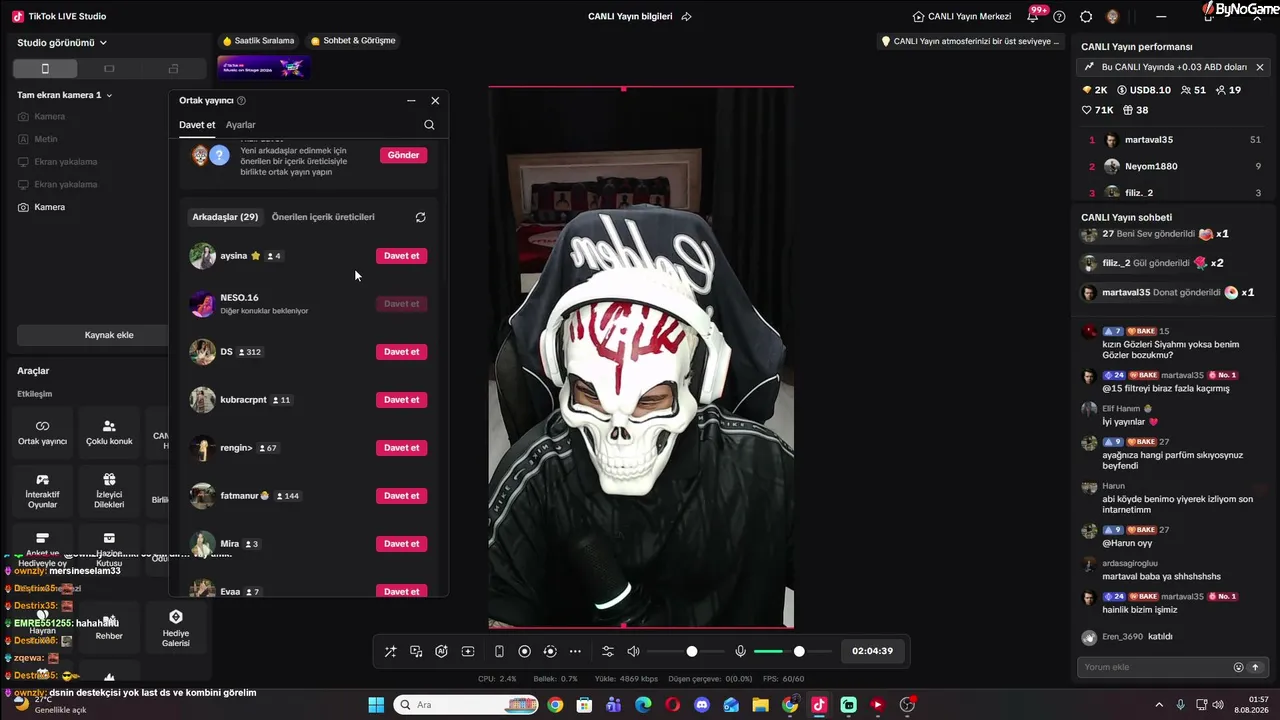The width and height of the screenshot is (1280, 720).
Task: Switch to the Davet et tab
Action: (197, 125)
